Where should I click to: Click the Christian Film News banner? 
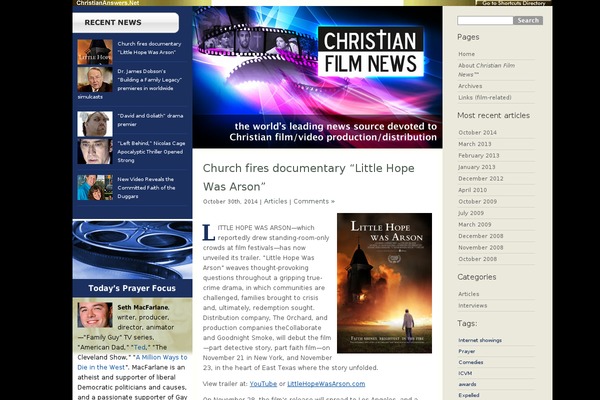(x=317, y=77)
